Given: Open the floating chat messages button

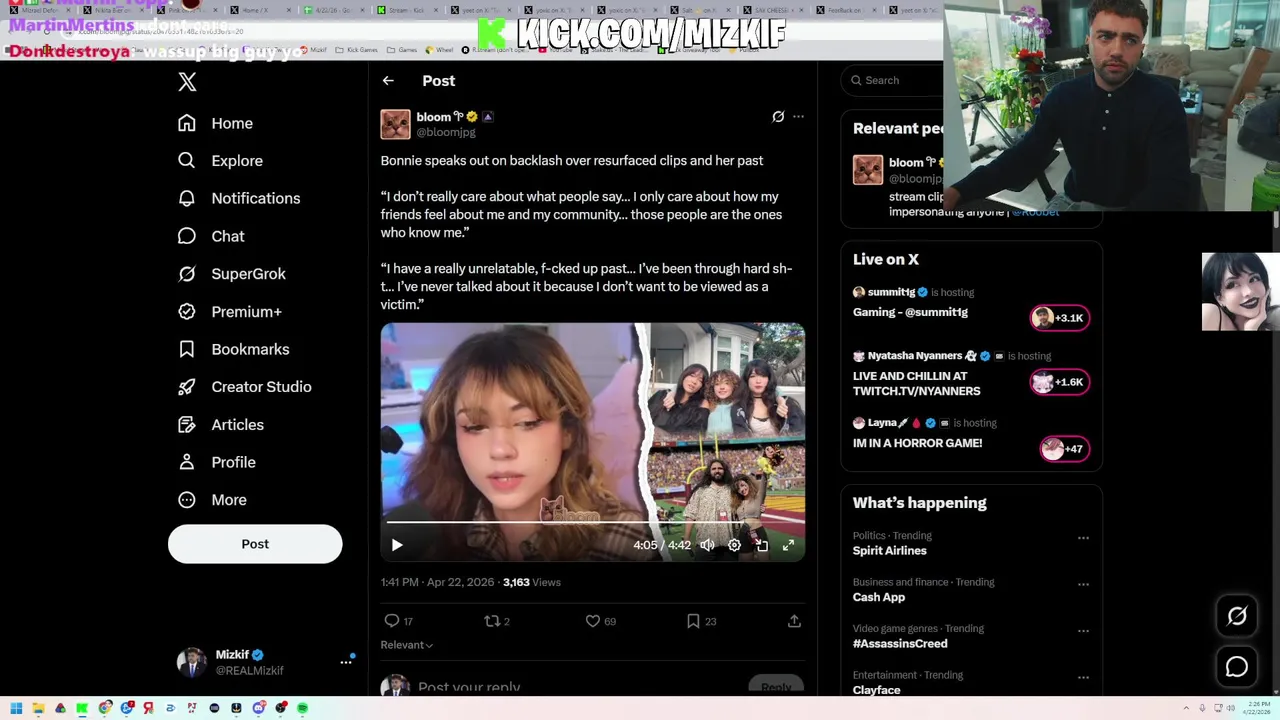Looking at the screenshot, I should [1237, 667].
